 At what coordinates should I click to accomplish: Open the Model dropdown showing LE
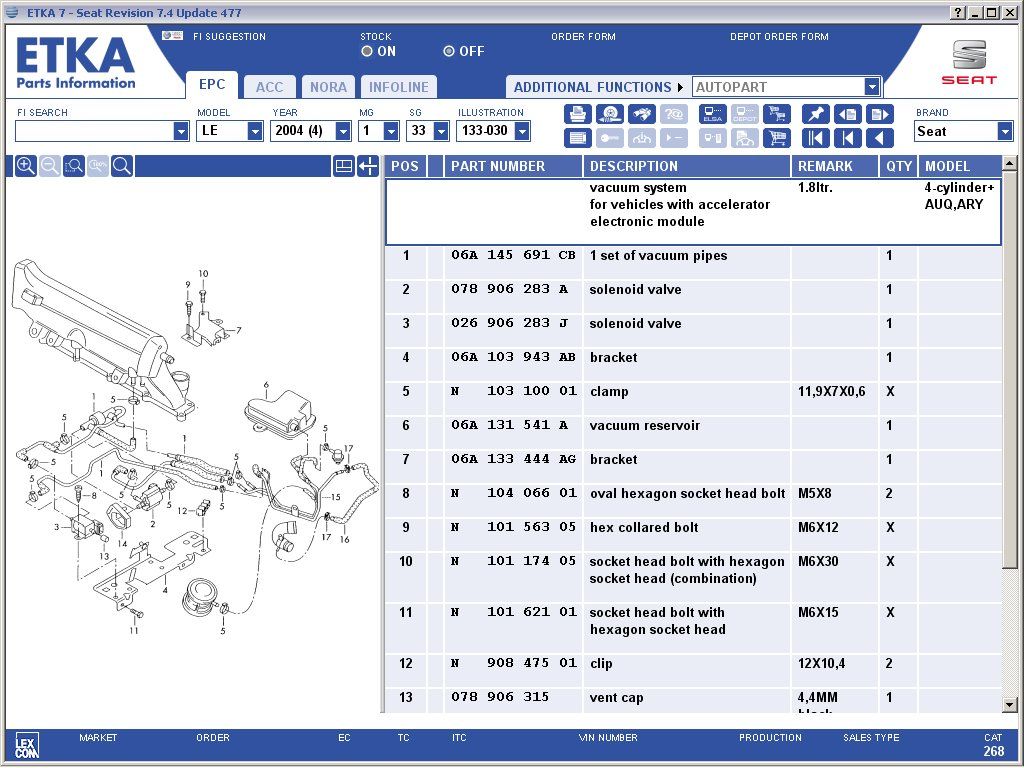(255, 131)
